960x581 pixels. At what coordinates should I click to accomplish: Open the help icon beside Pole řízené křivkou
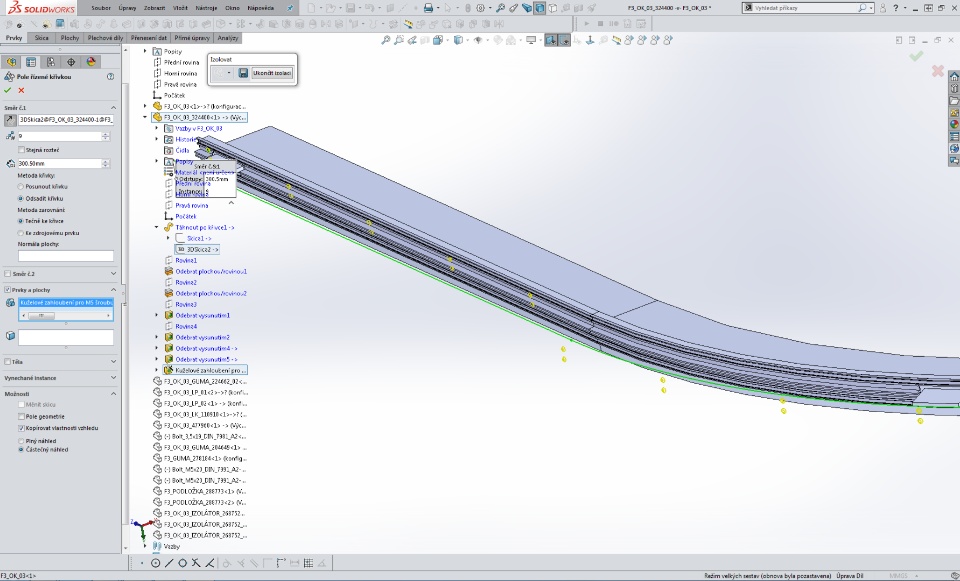click(112, 77)
